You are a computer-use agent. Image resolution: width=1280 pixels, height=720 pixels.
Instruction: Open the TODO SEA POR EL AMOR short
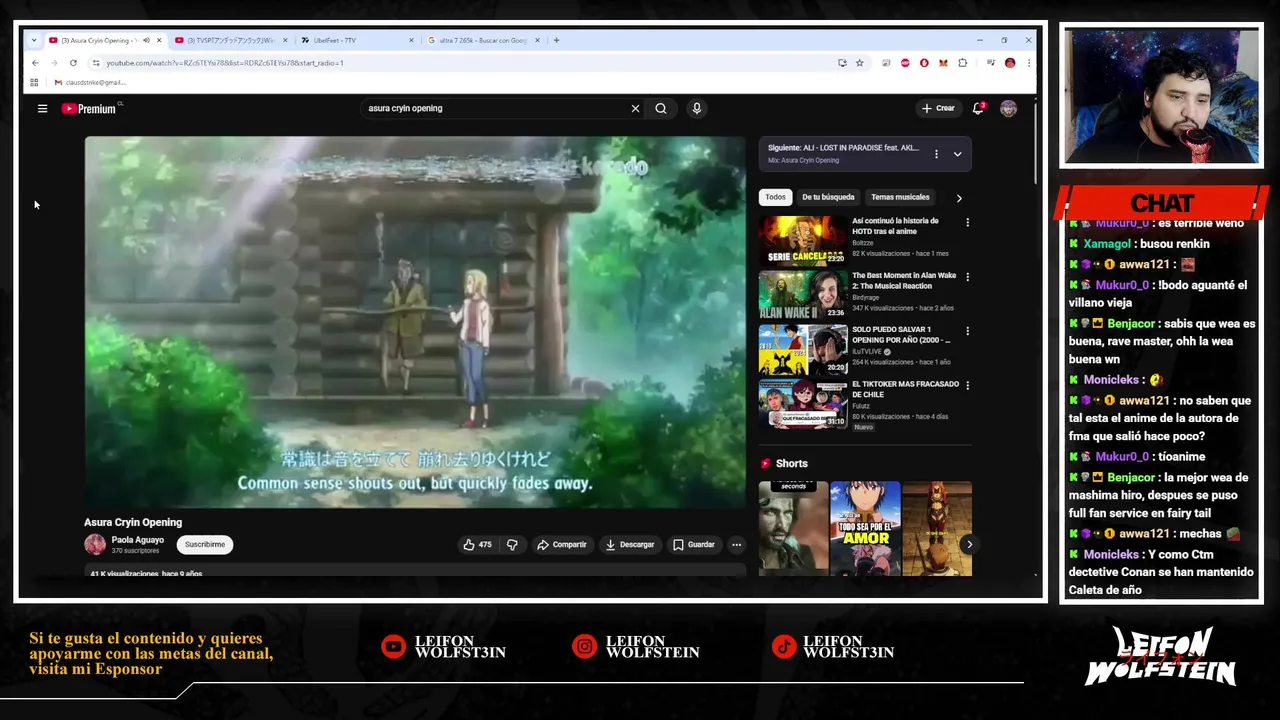point(865,528)
